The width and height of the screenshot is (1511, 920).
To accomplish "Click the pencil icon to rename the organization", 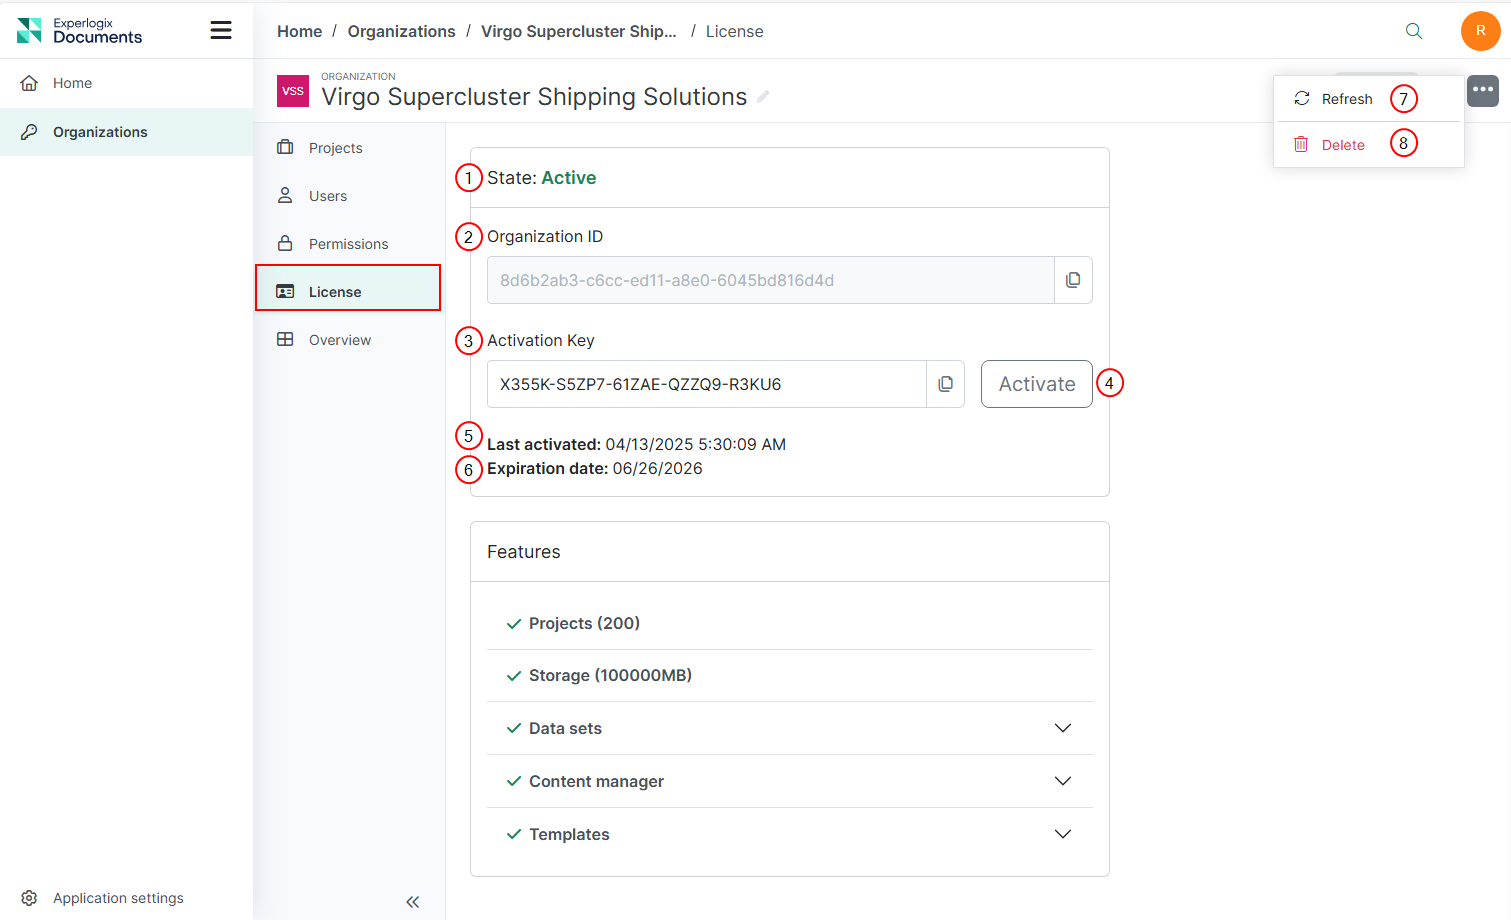I will coord(763,96).
